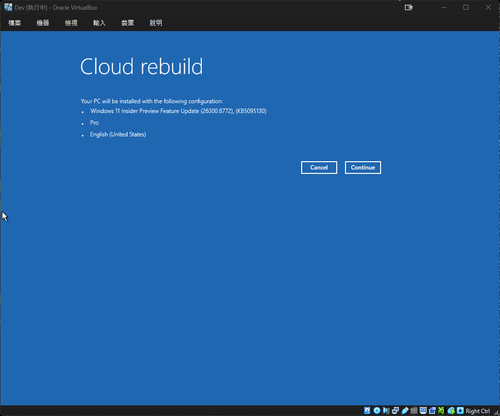Click the optical disc status bar icon
500x416 pixels.
tap(377, 410)
